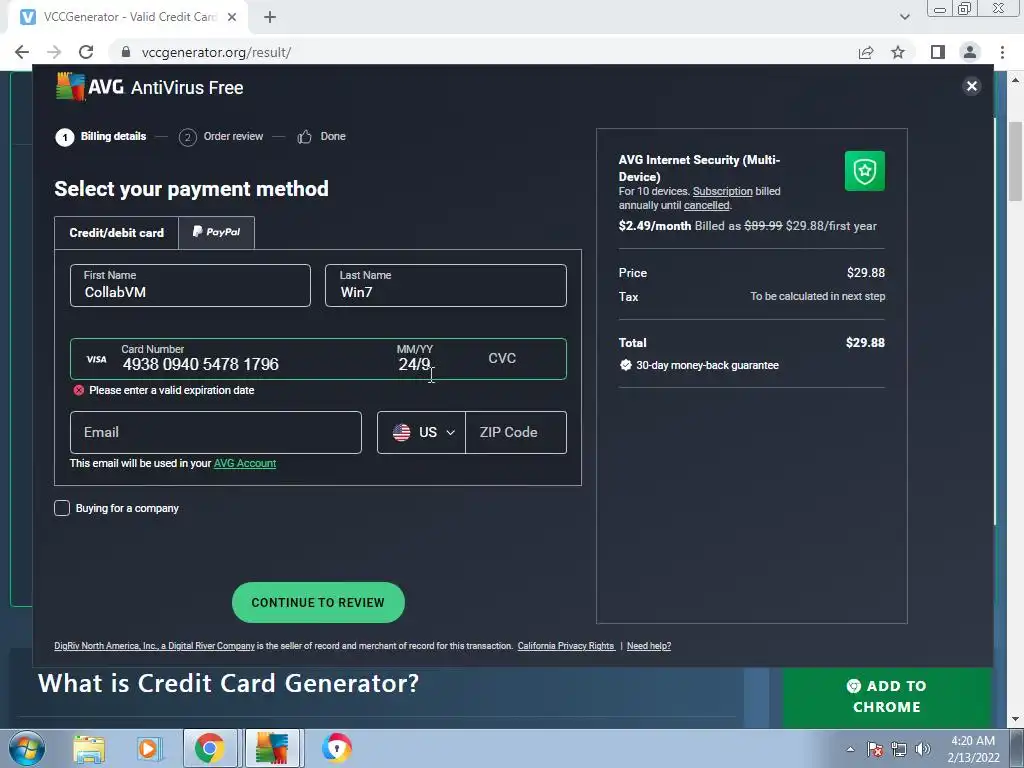Expand the Chrome tab search chevron

tap(904, 17)
